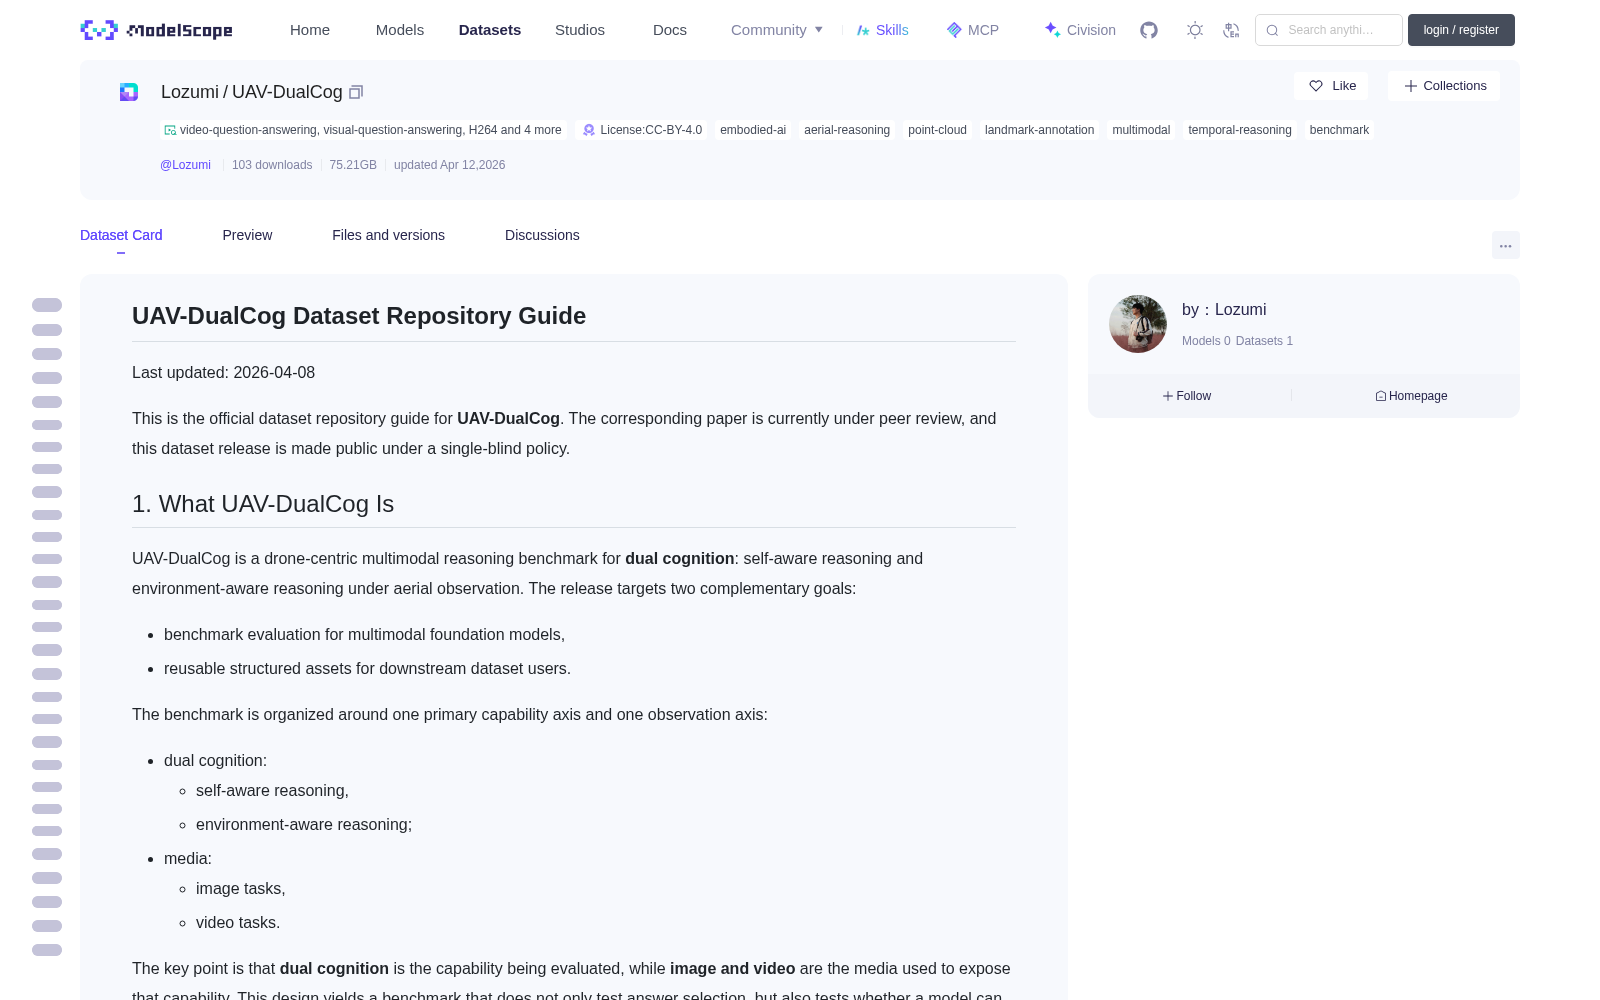The width and height of the screenshot is (1600, 1000).
Task: Click the License:CC-BY-4.0 tag
Action: [x=643, y=130]
